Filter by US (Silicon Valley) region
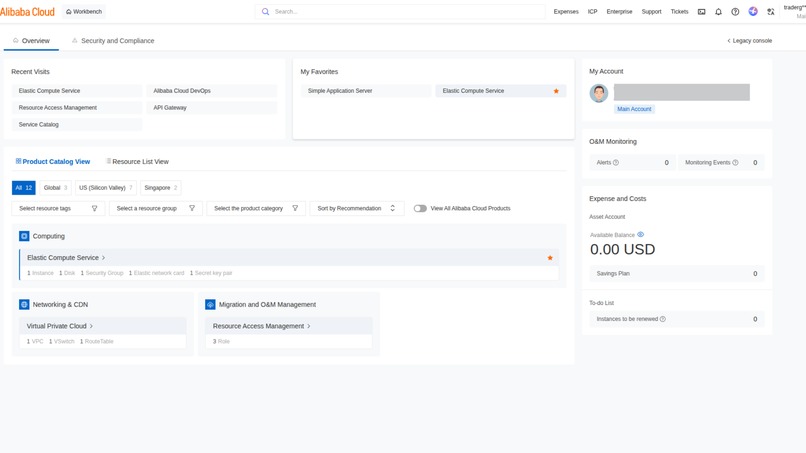The height and width of the screenshot is (453, 806). (x=105, y=188)
